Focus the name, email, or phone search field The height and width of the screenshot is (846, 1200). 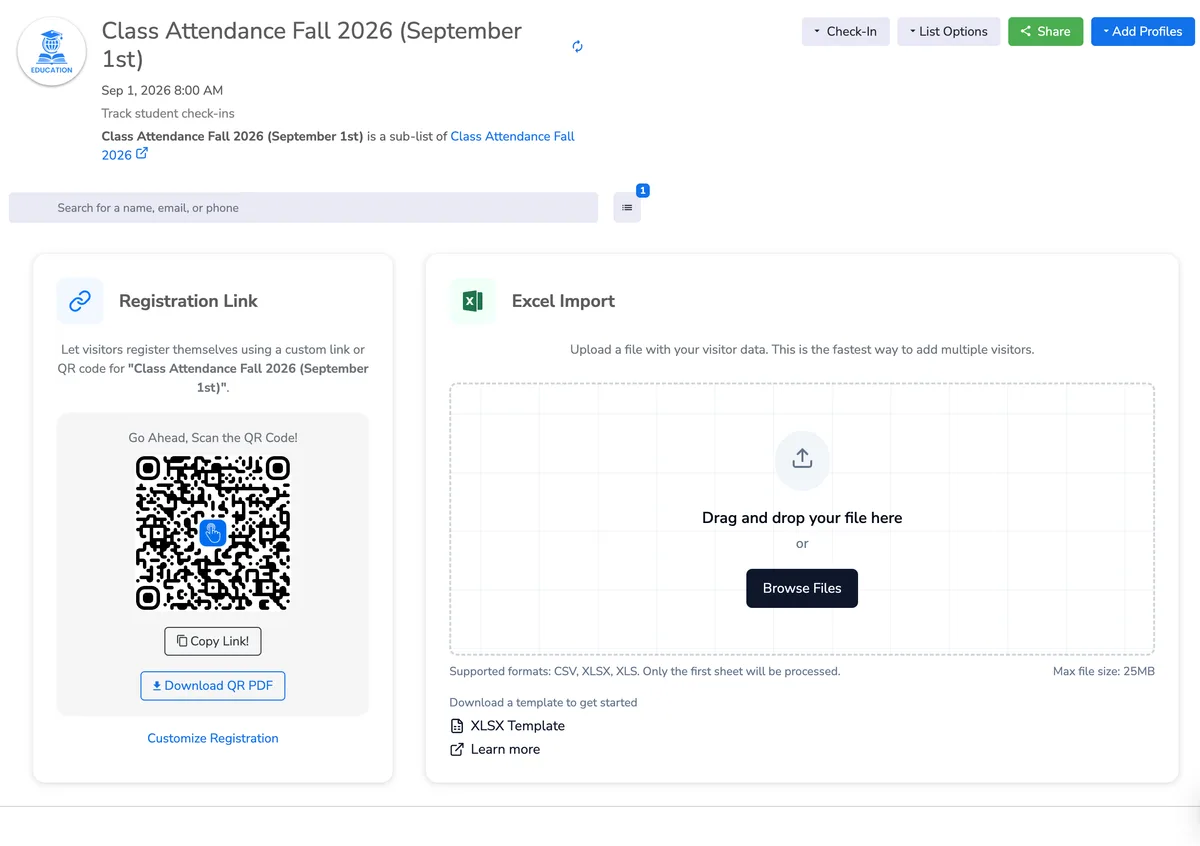pyautogui.click(x=303, y=208)
